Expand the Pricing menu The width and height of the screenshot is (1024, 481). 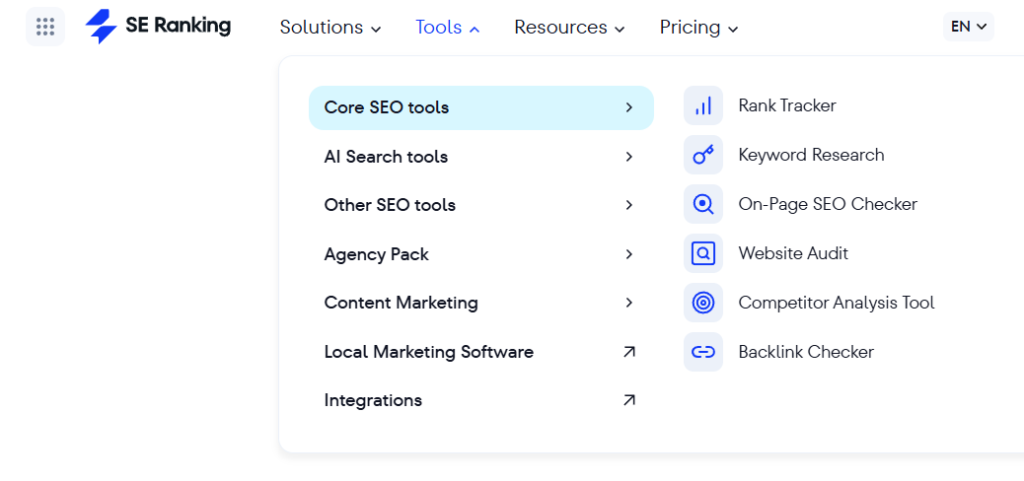(699, 27)
